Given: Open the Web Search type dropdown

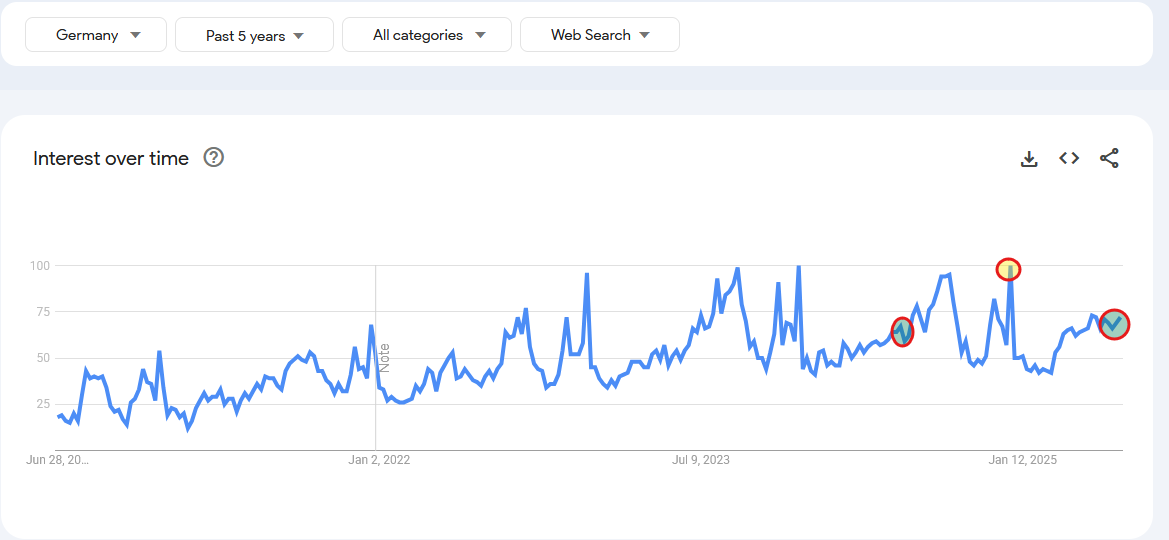Looking at the screenshot, I should coord(600,35).
